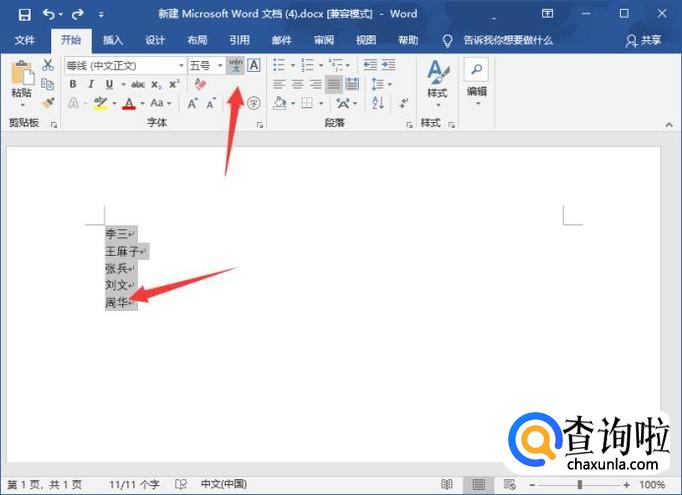Image resolution: width=682 pixels, height=495 pixels.
Task: Open the 编辑 editing button
Action: (x=477, y=83)
